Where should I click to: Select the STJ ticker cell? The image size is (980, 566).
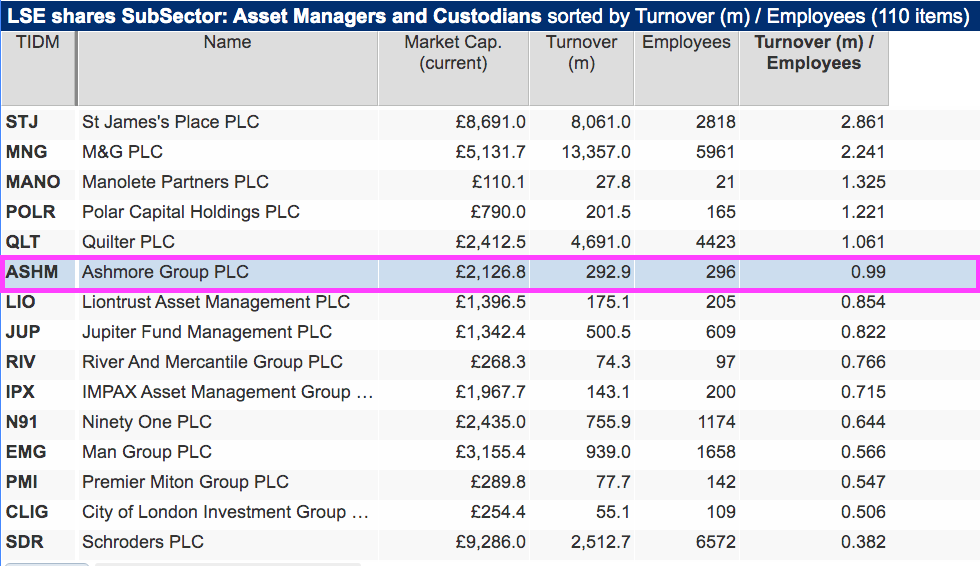22,122
